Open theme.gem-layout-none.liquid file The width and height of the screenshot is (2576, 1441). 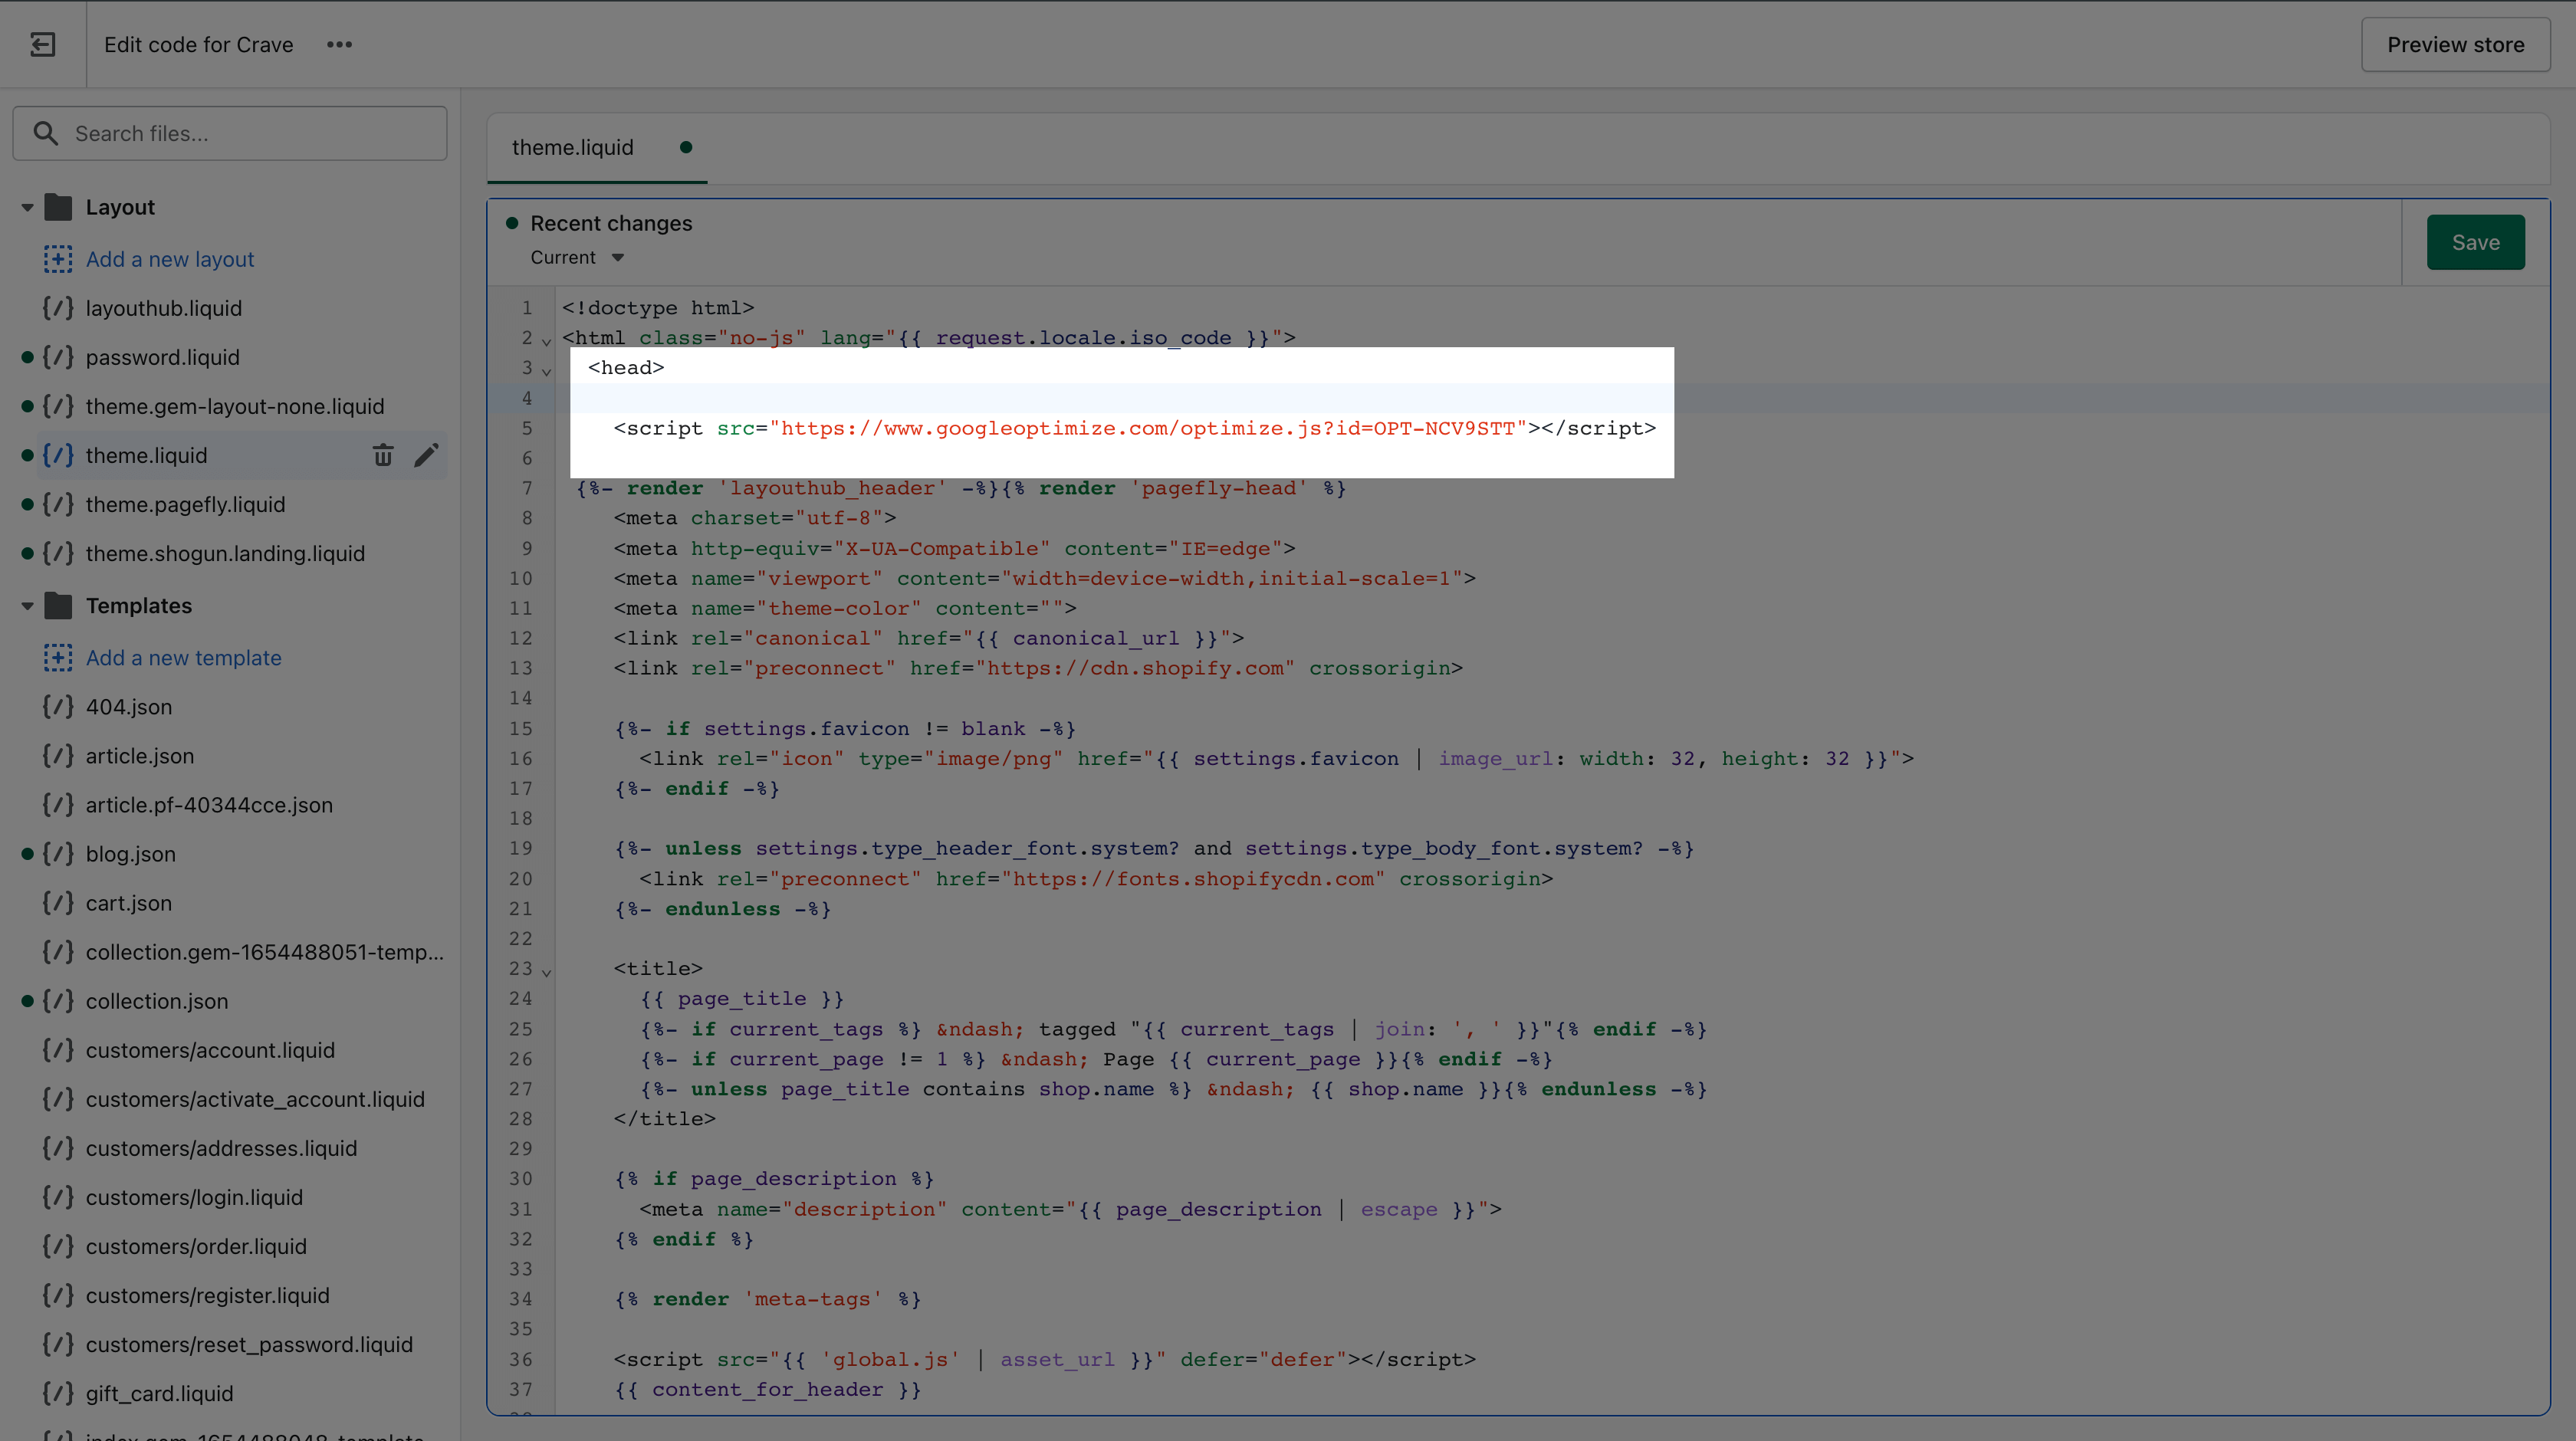[x=235, y=406]
